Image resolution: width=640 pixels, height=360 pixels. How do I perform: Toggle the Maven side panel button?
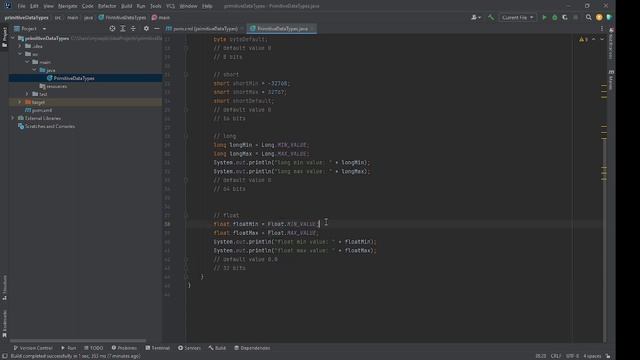611,80
